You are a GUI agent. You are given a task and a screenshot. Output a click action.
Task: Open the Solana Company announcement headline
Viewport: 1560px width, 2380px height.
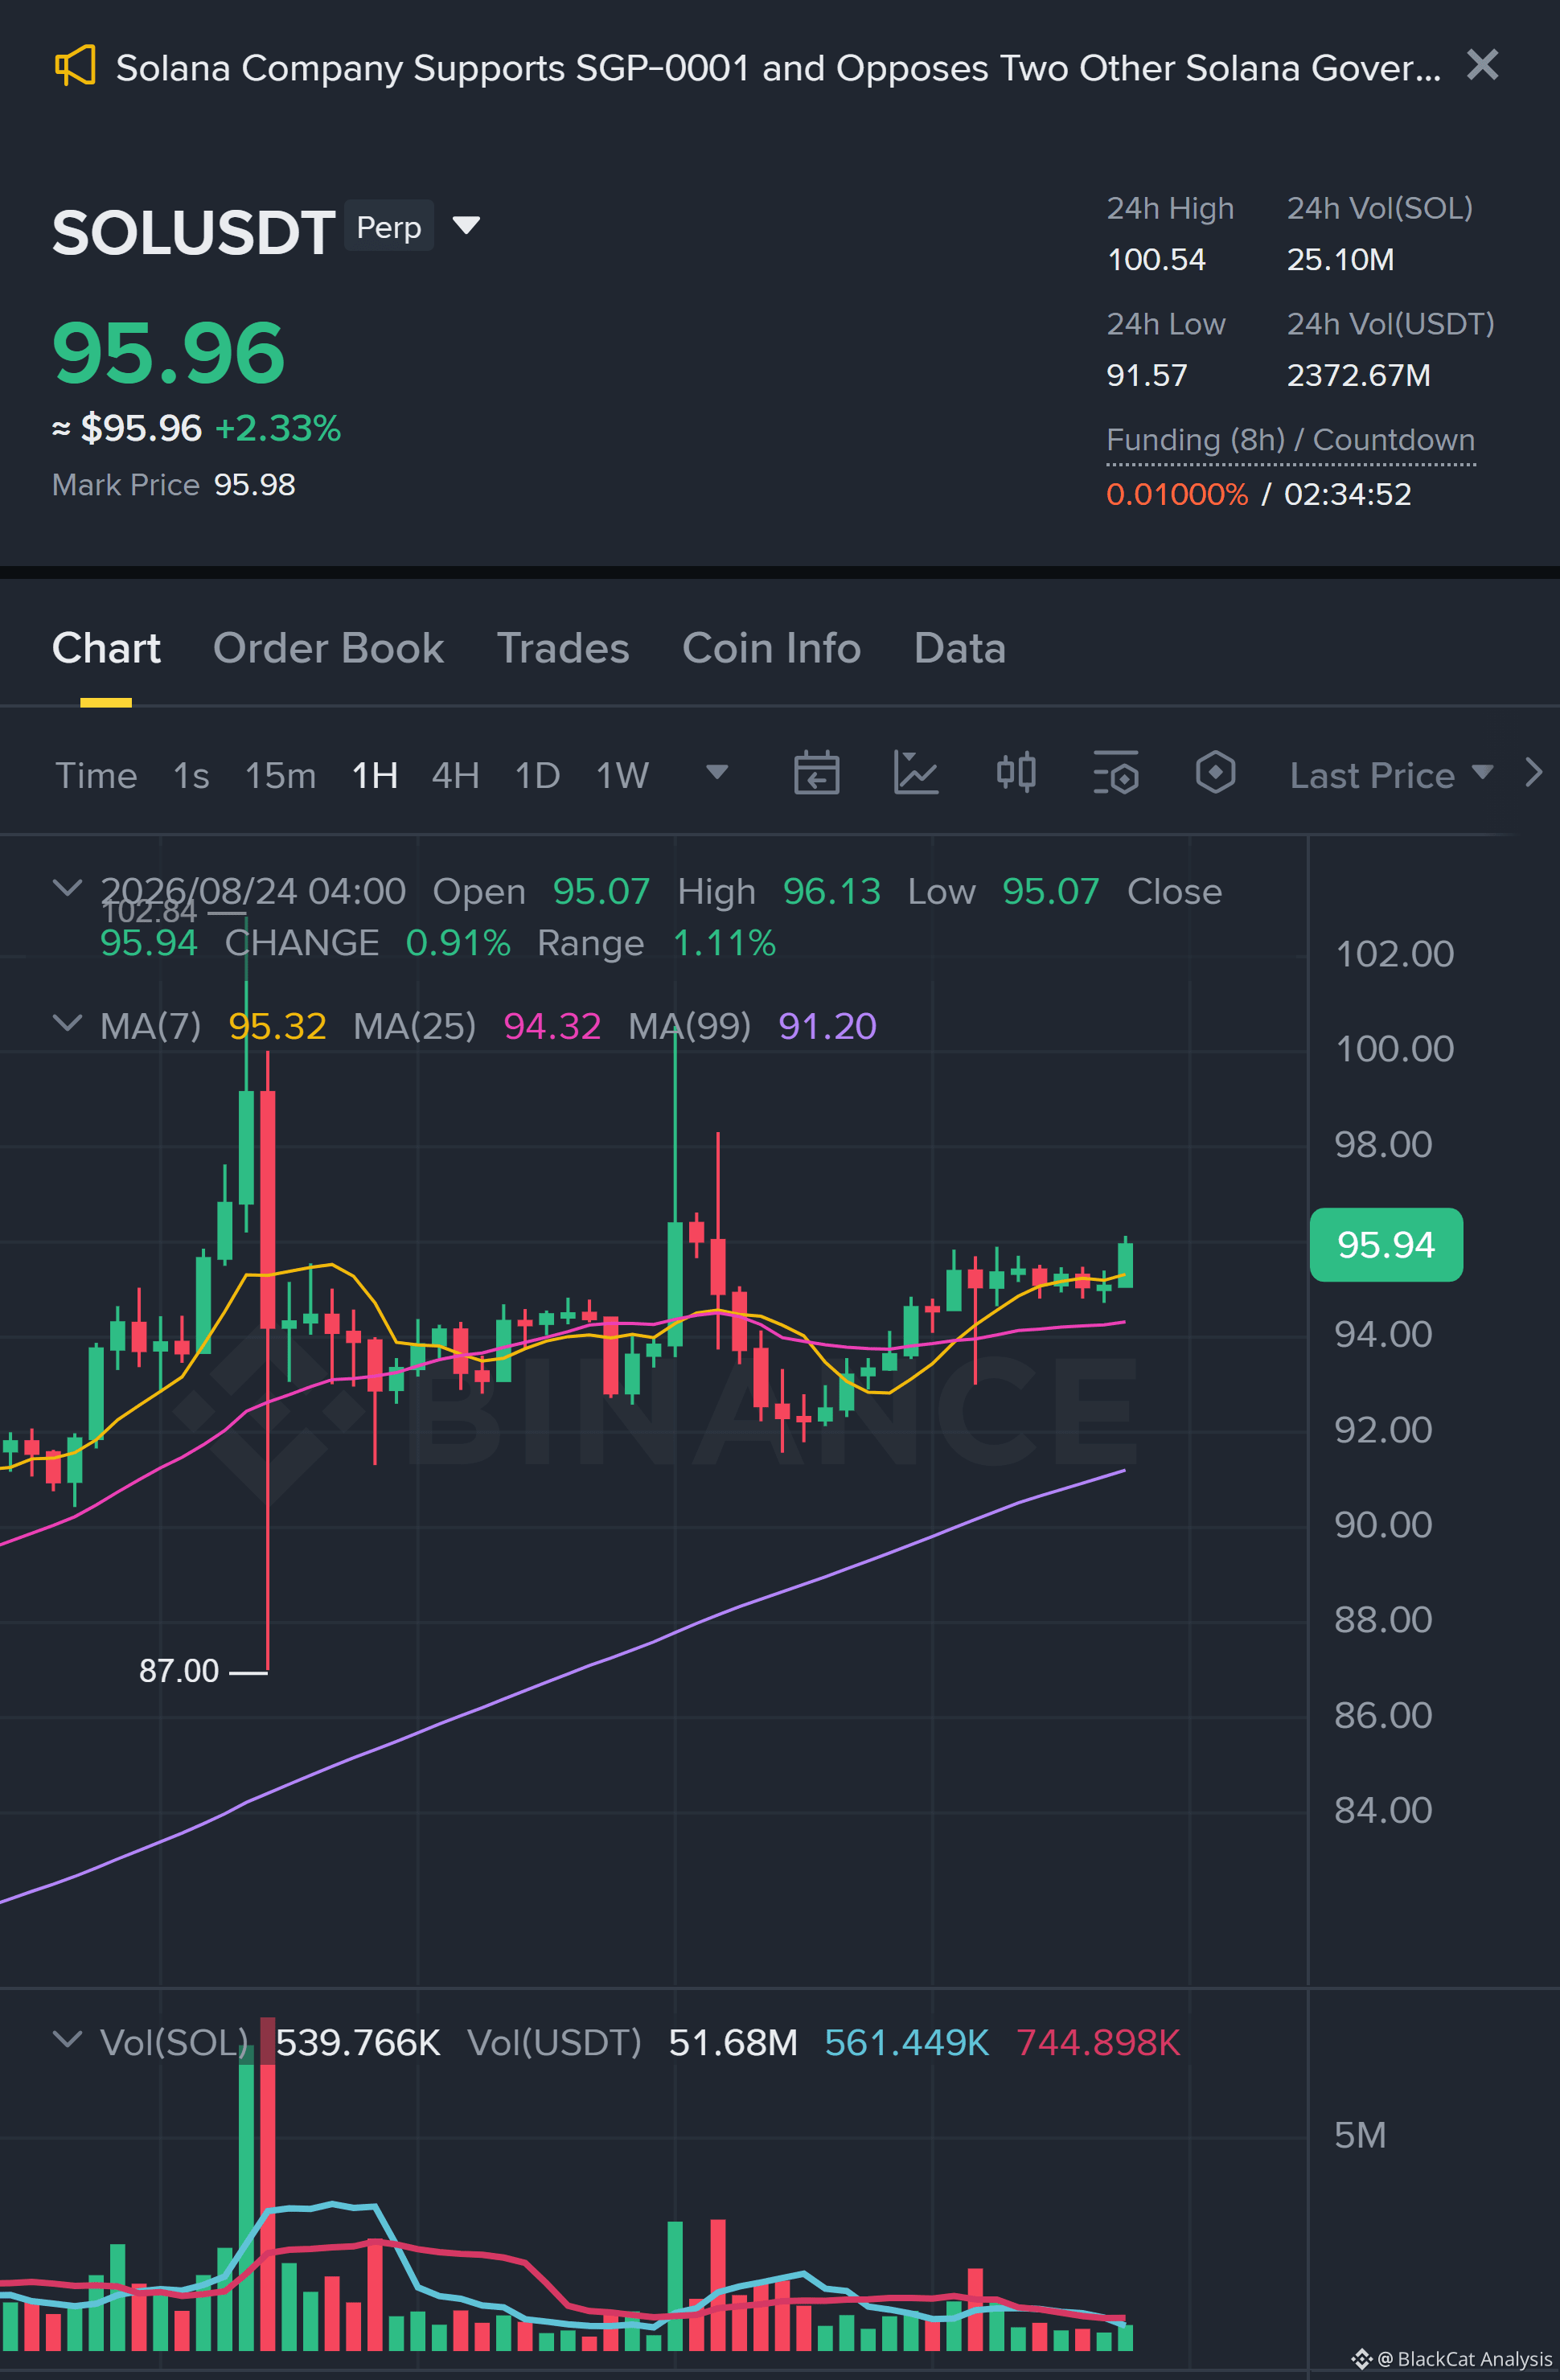click(x=779, y=67)
